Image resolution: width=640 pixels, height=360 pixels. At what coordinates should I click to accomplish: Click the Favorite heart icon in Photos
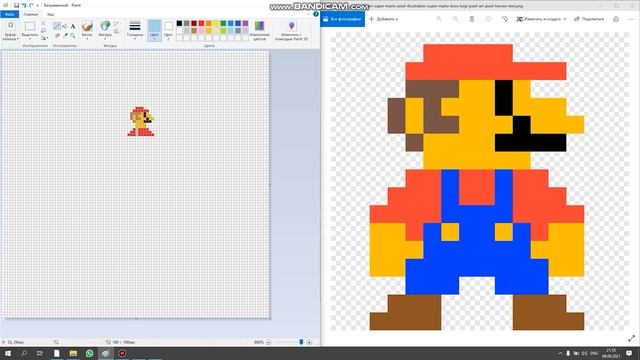click(x=488, y=19)
